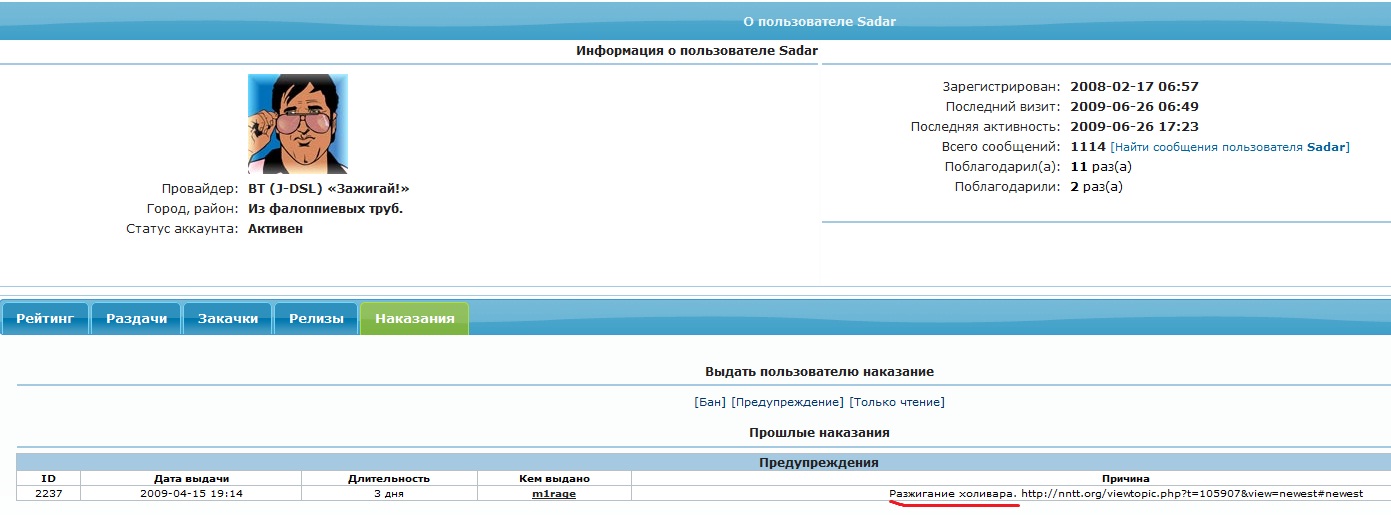Click the 1114 total messages count

coord(1087,147)
